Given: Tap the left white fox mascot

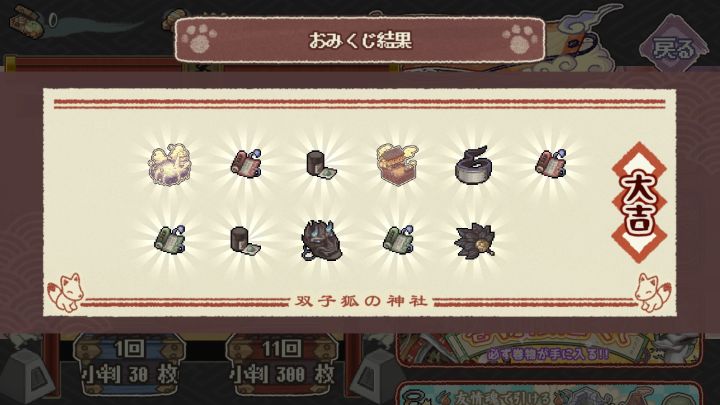Looking at the screenshot, I should tap(66, 292).
